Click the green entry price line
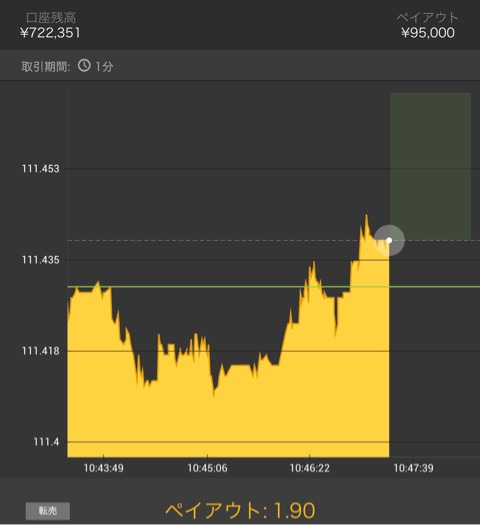The image size is (480, 525). (273, 287)
